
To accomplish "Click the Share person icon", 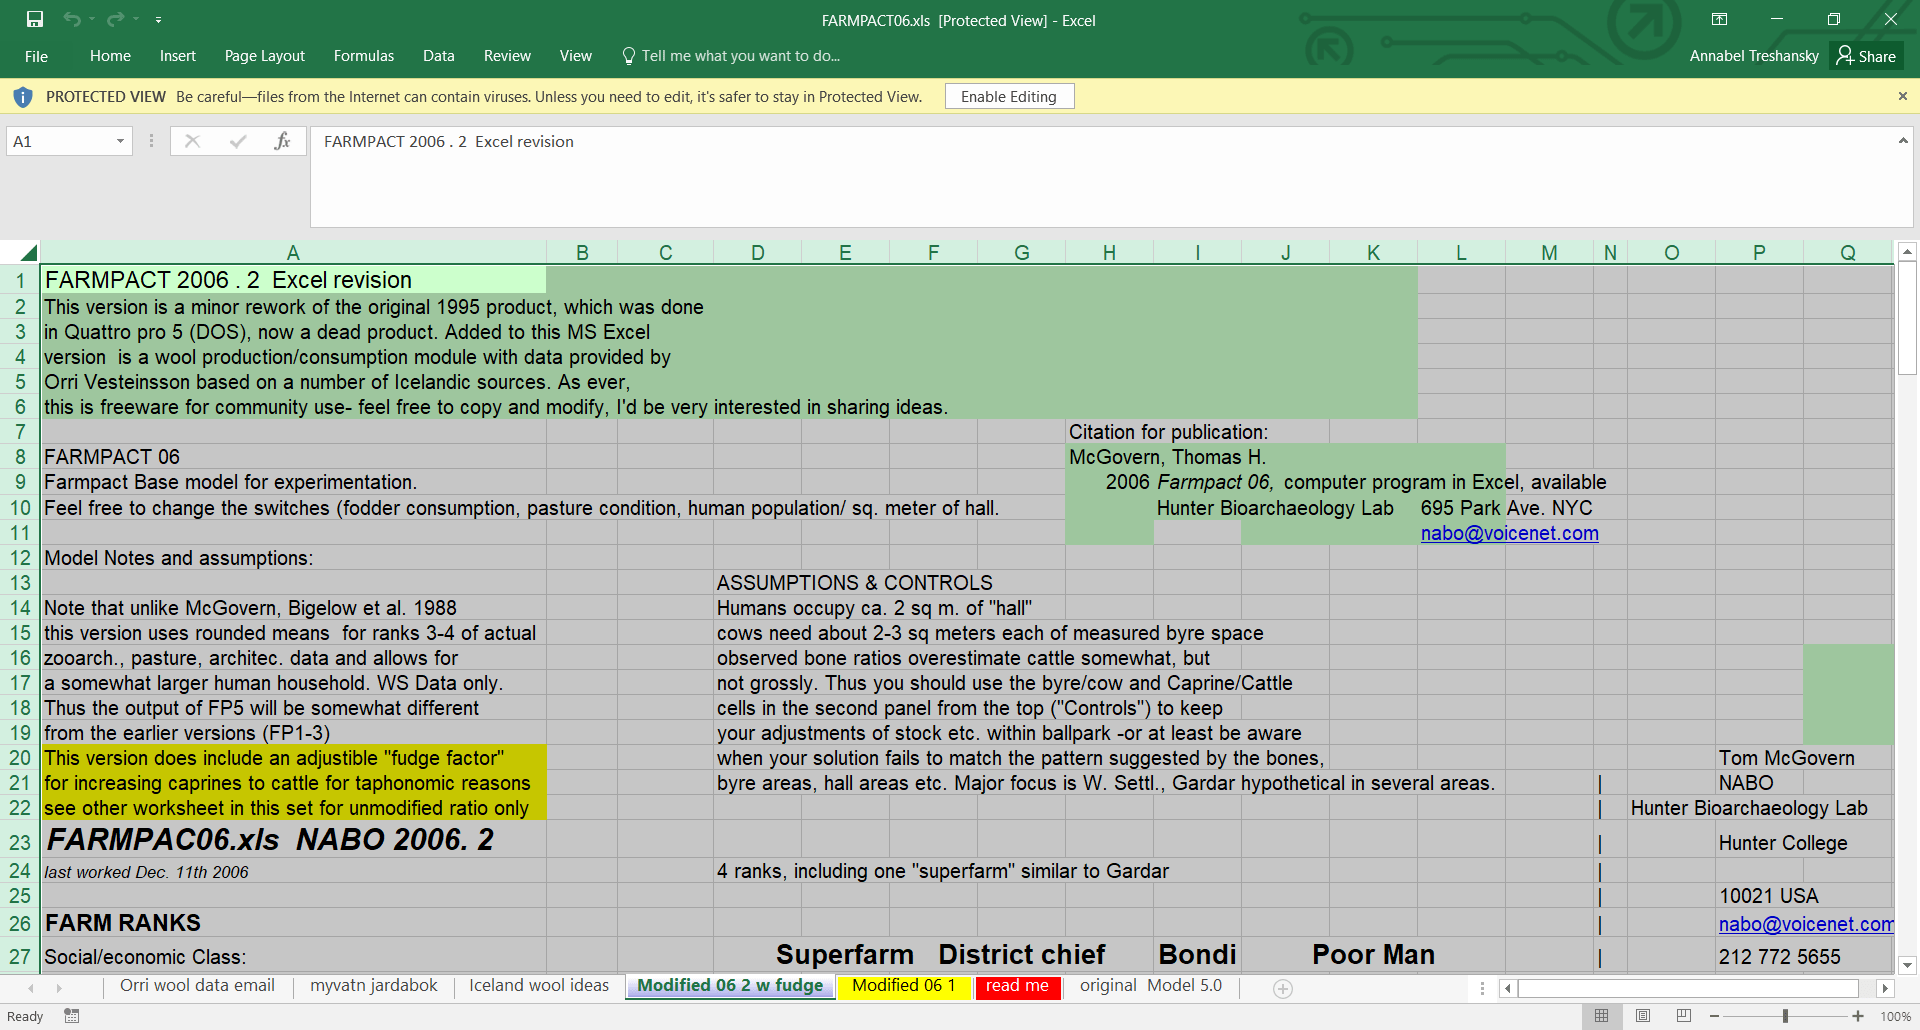I will pyautogui.click(x=1845, y=55).
